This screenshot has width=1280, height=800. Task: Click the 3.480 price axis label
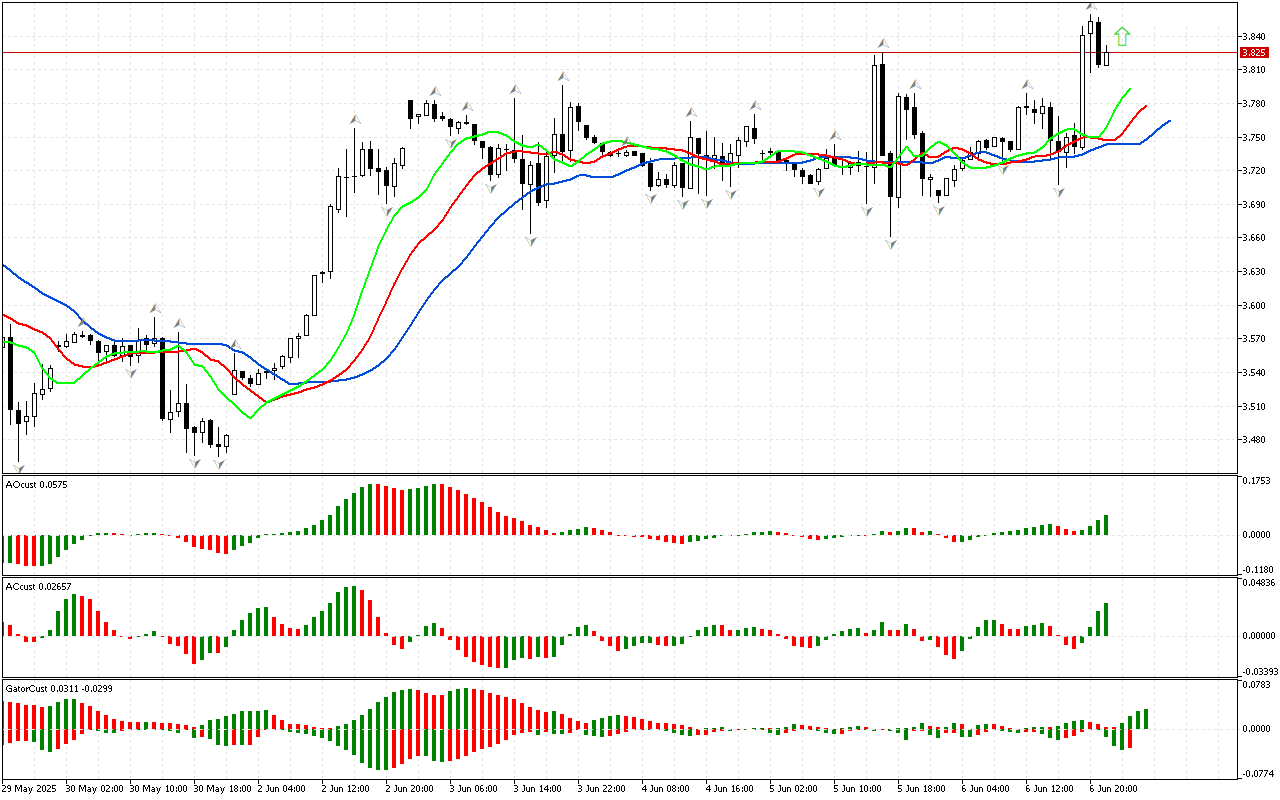[x=1253, y=440]
